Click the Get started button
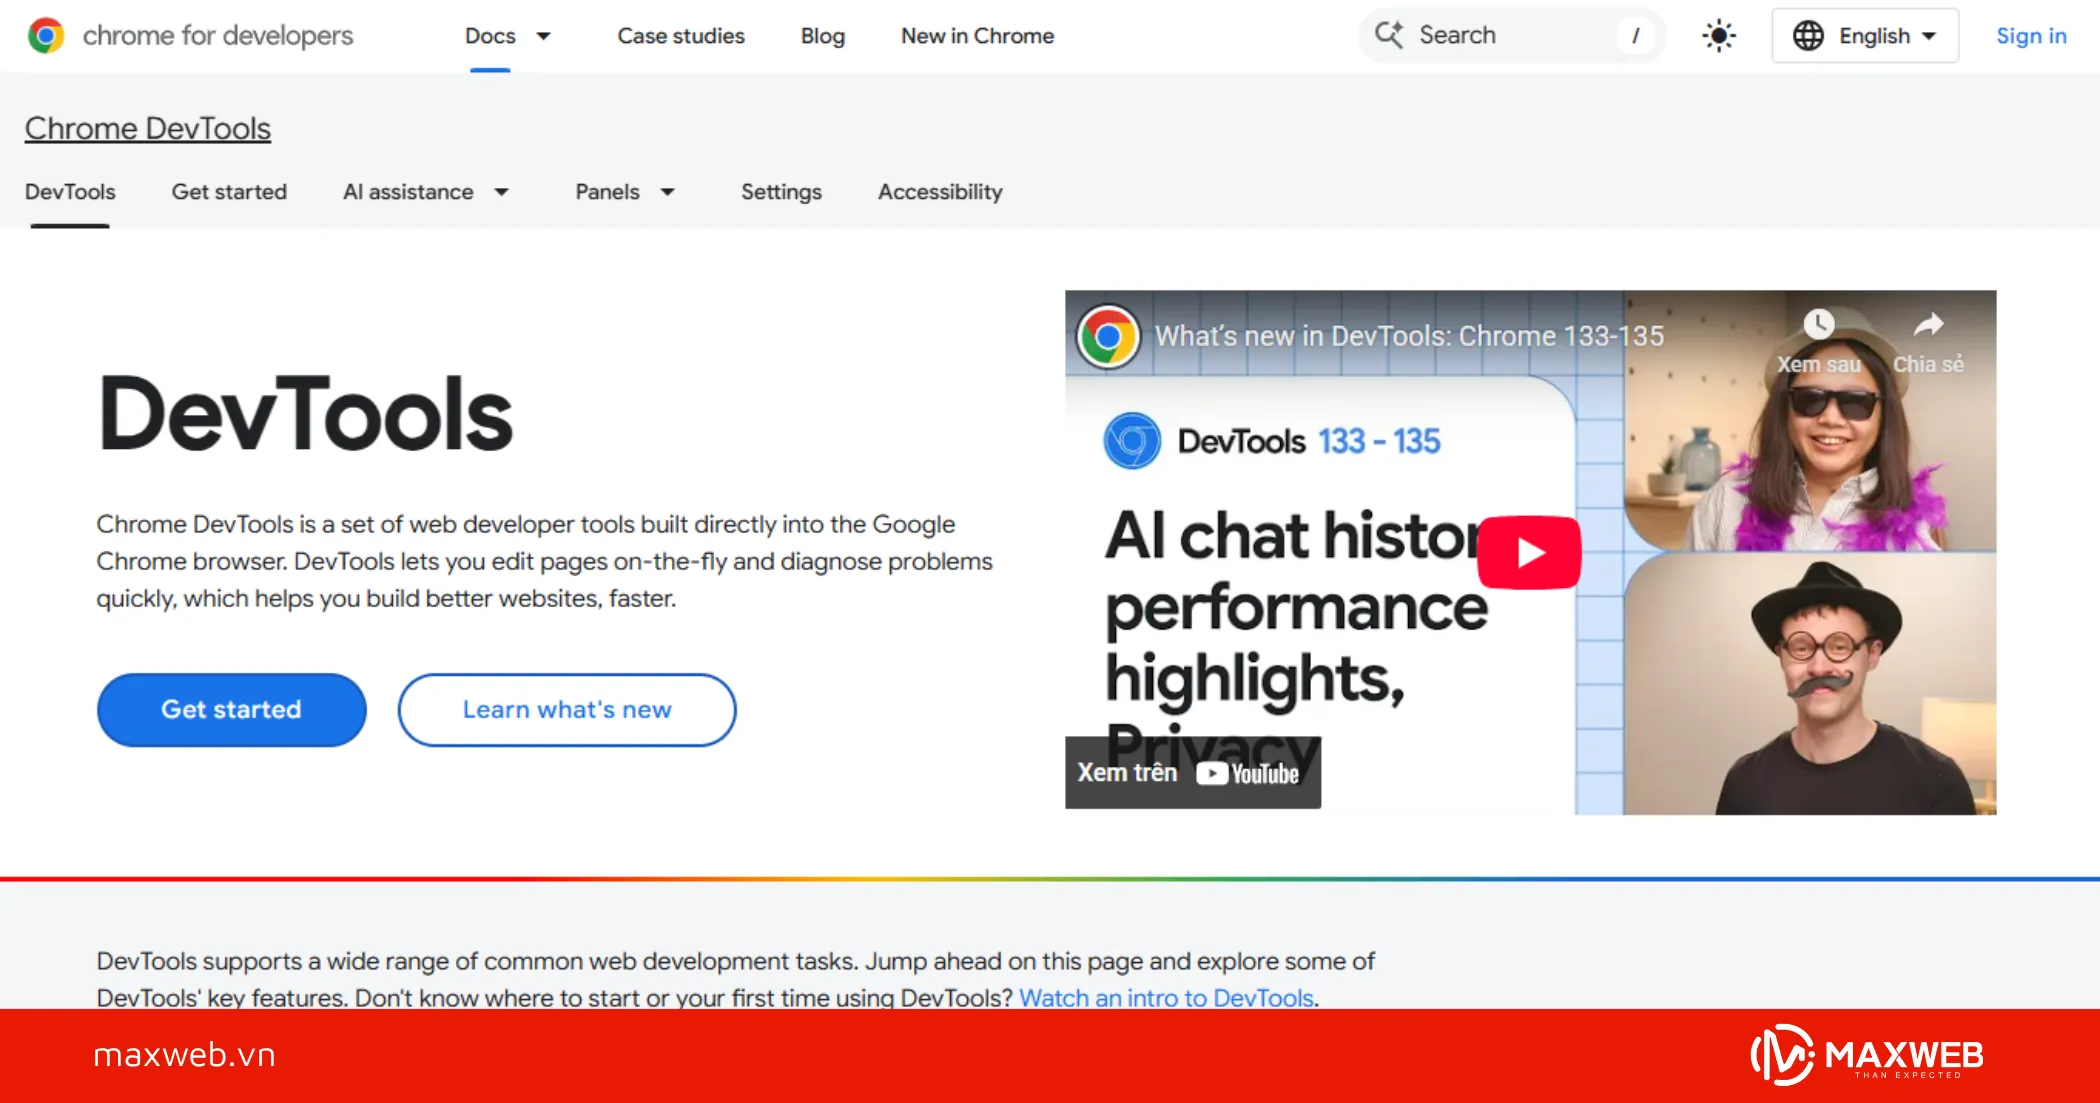Screen dimensions: 2100x1103 pos(231,709)
